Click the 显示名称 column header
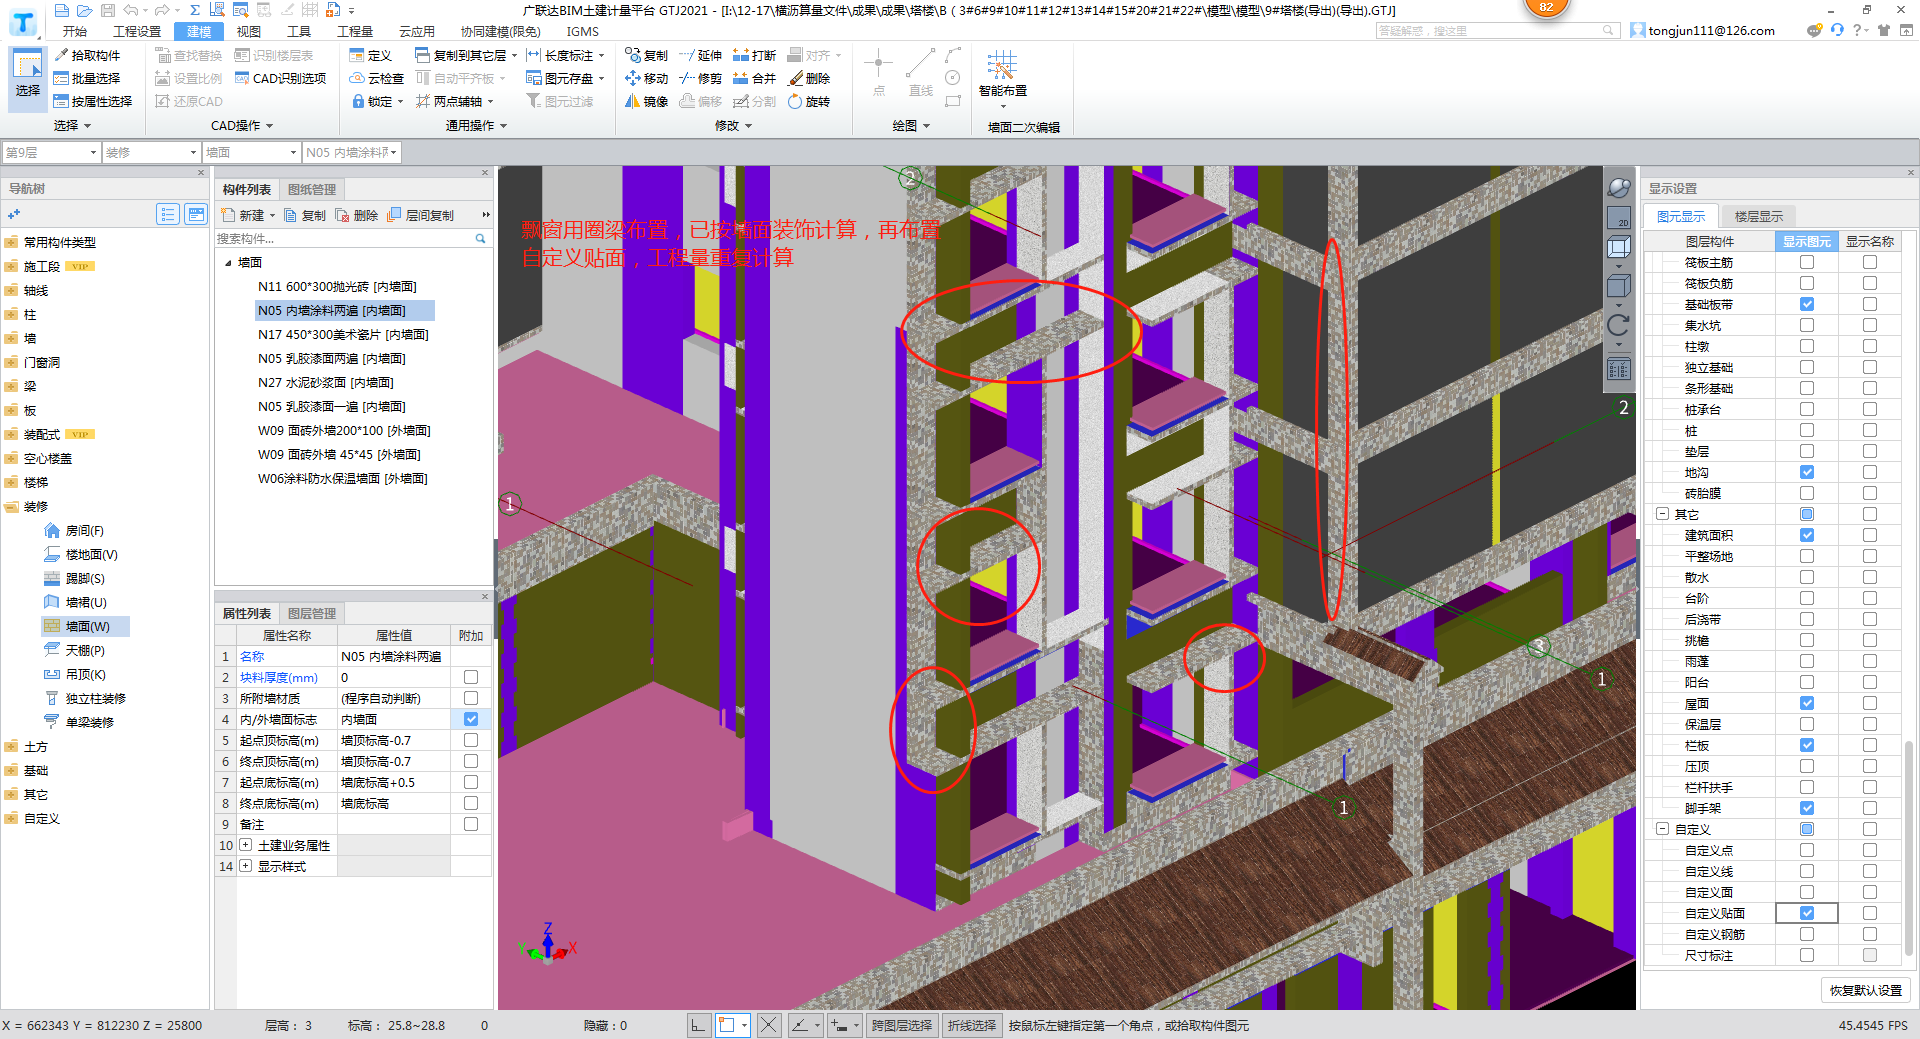 click(1869, 241)
